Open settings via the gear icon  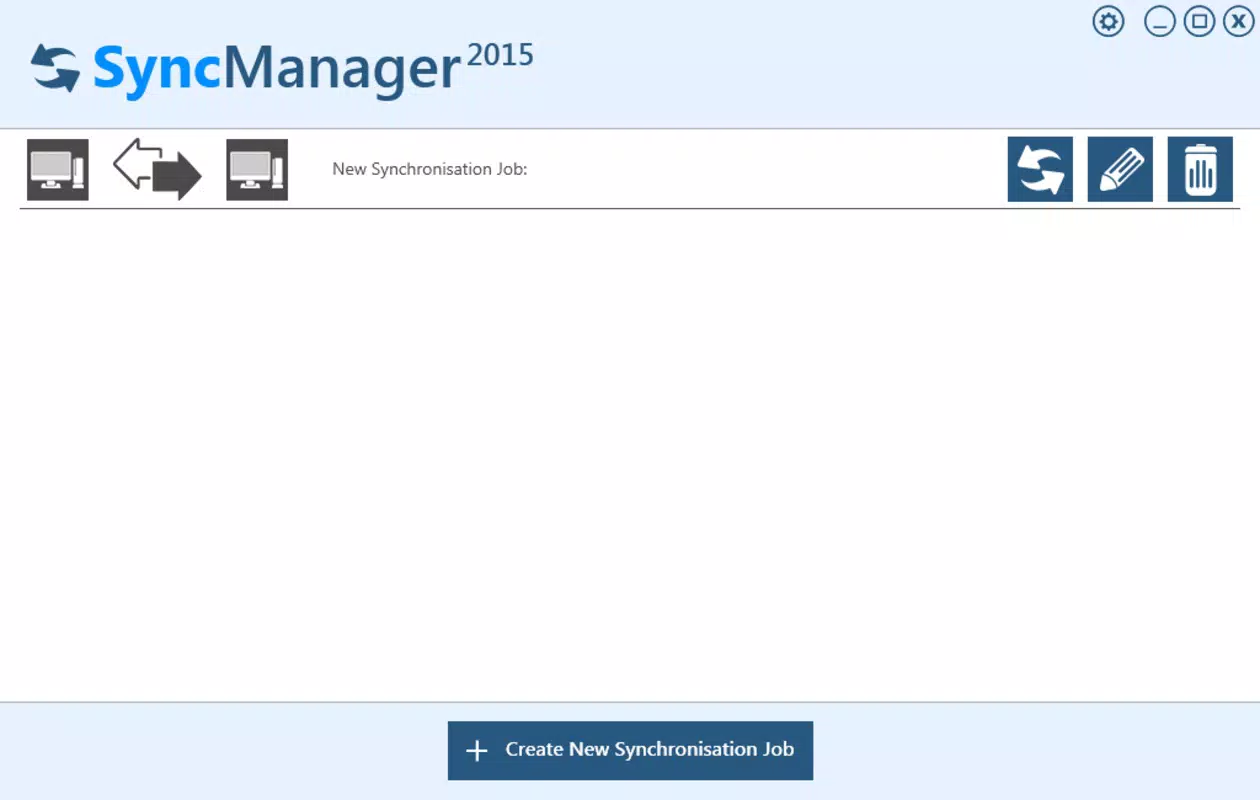pos(1108,21)
